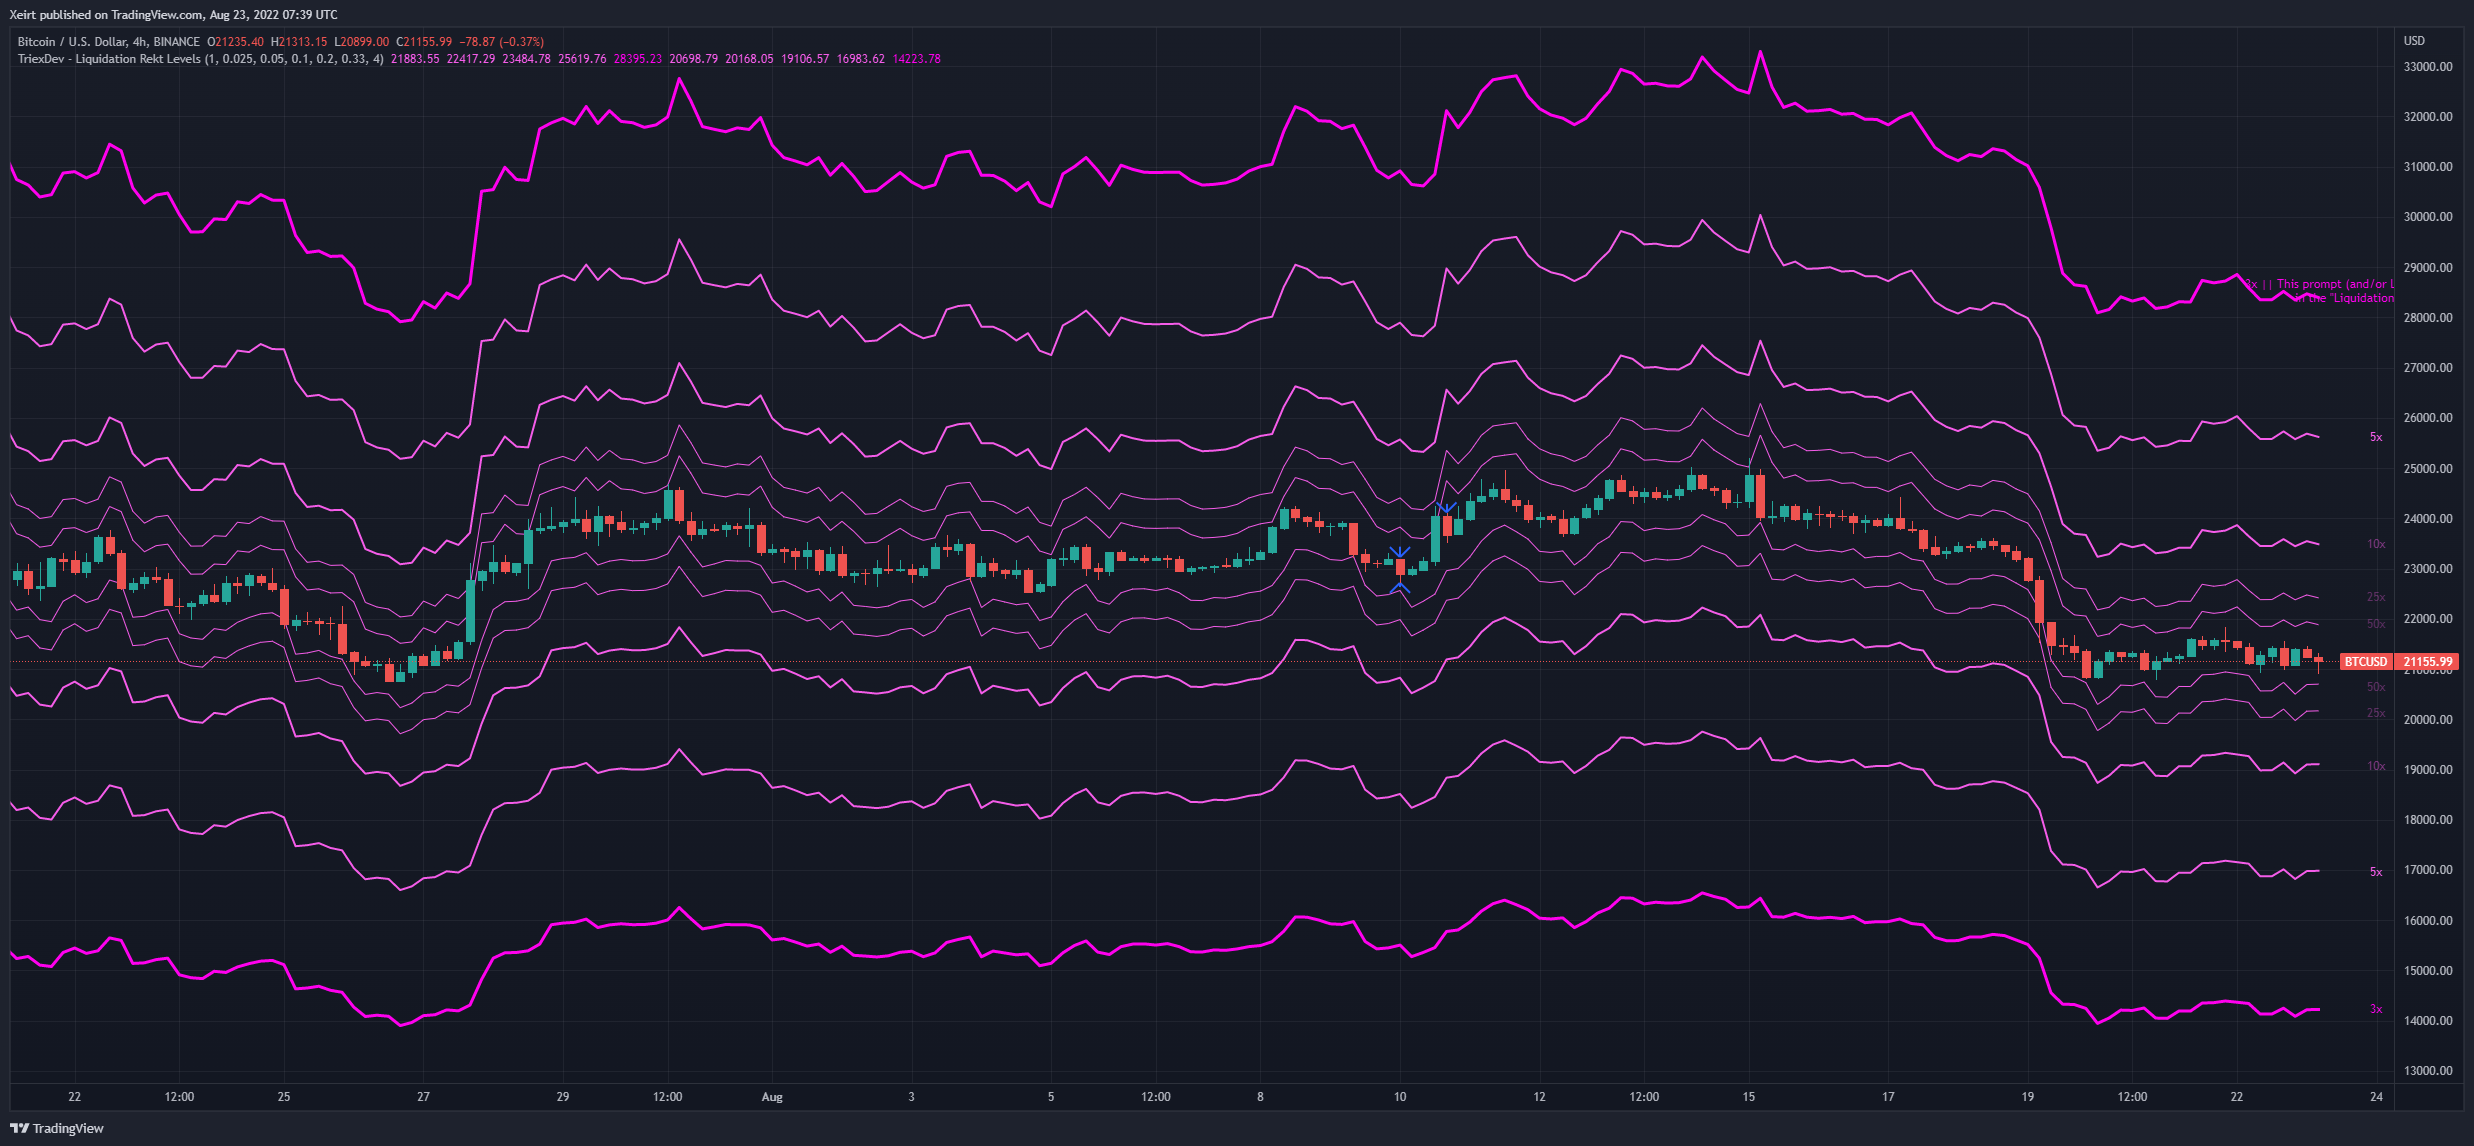Click the 10x label near the 23500 level
The height and width of the screenshot is (1146, 2474).
pos(2376,544)
